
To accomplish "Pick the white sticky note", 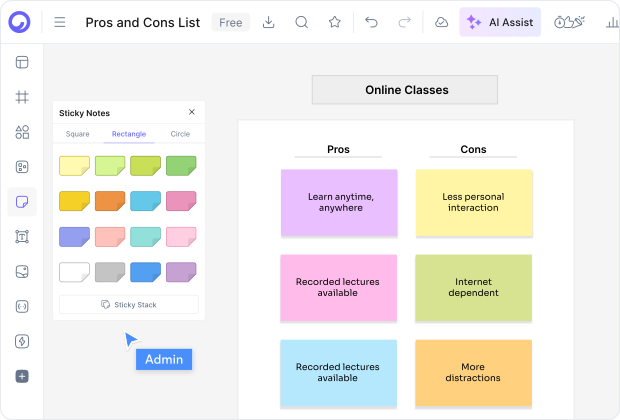I will (74, 272).
